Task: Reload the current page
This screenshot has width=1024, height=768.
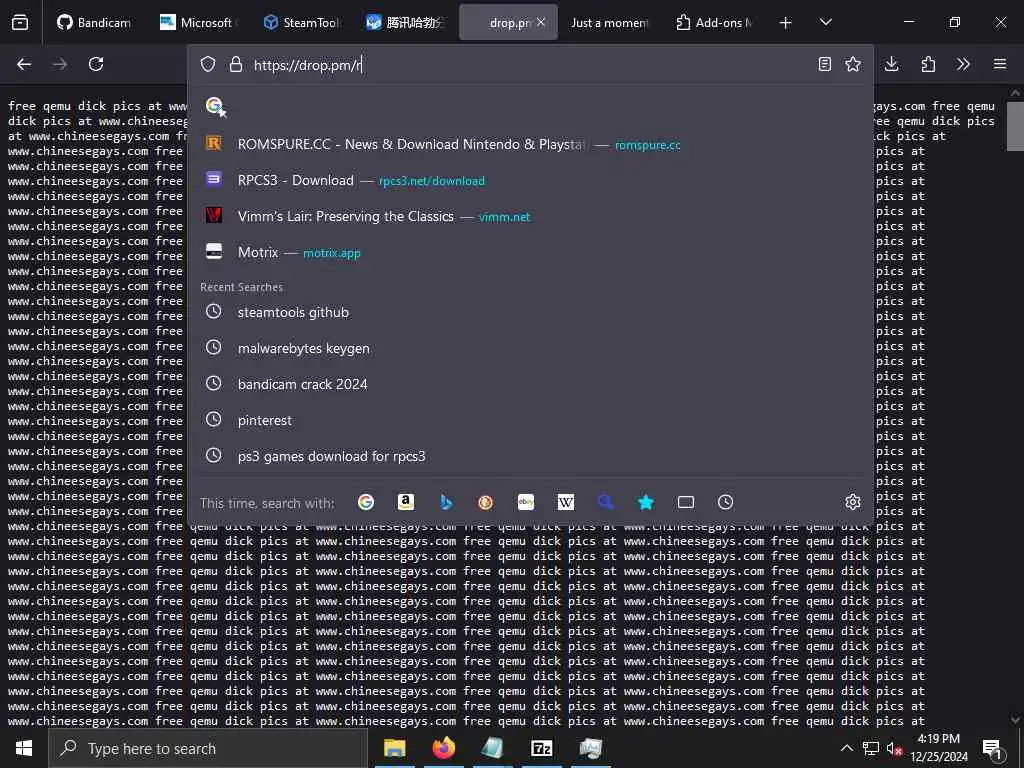Action: point(96,64)
